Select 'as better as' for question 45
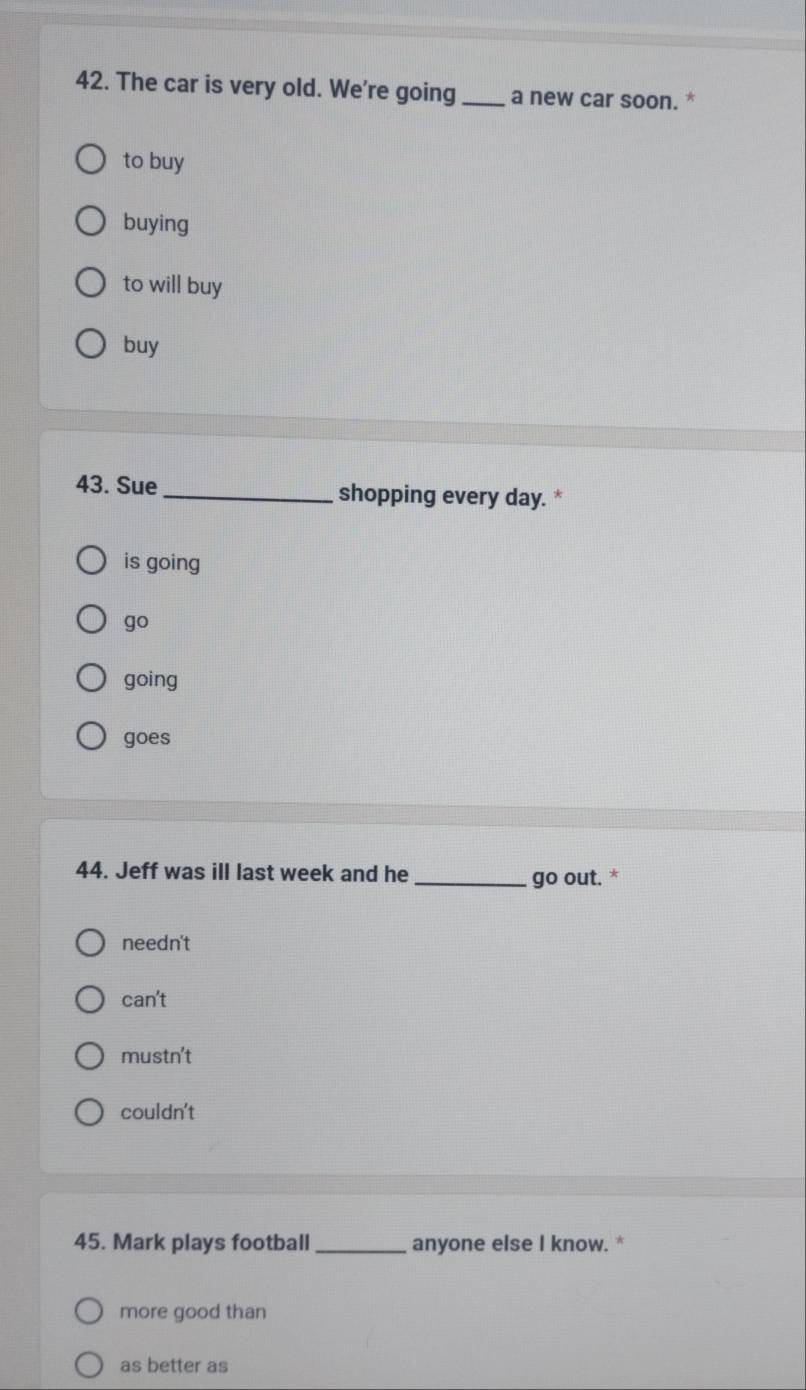 point(90,1365)
